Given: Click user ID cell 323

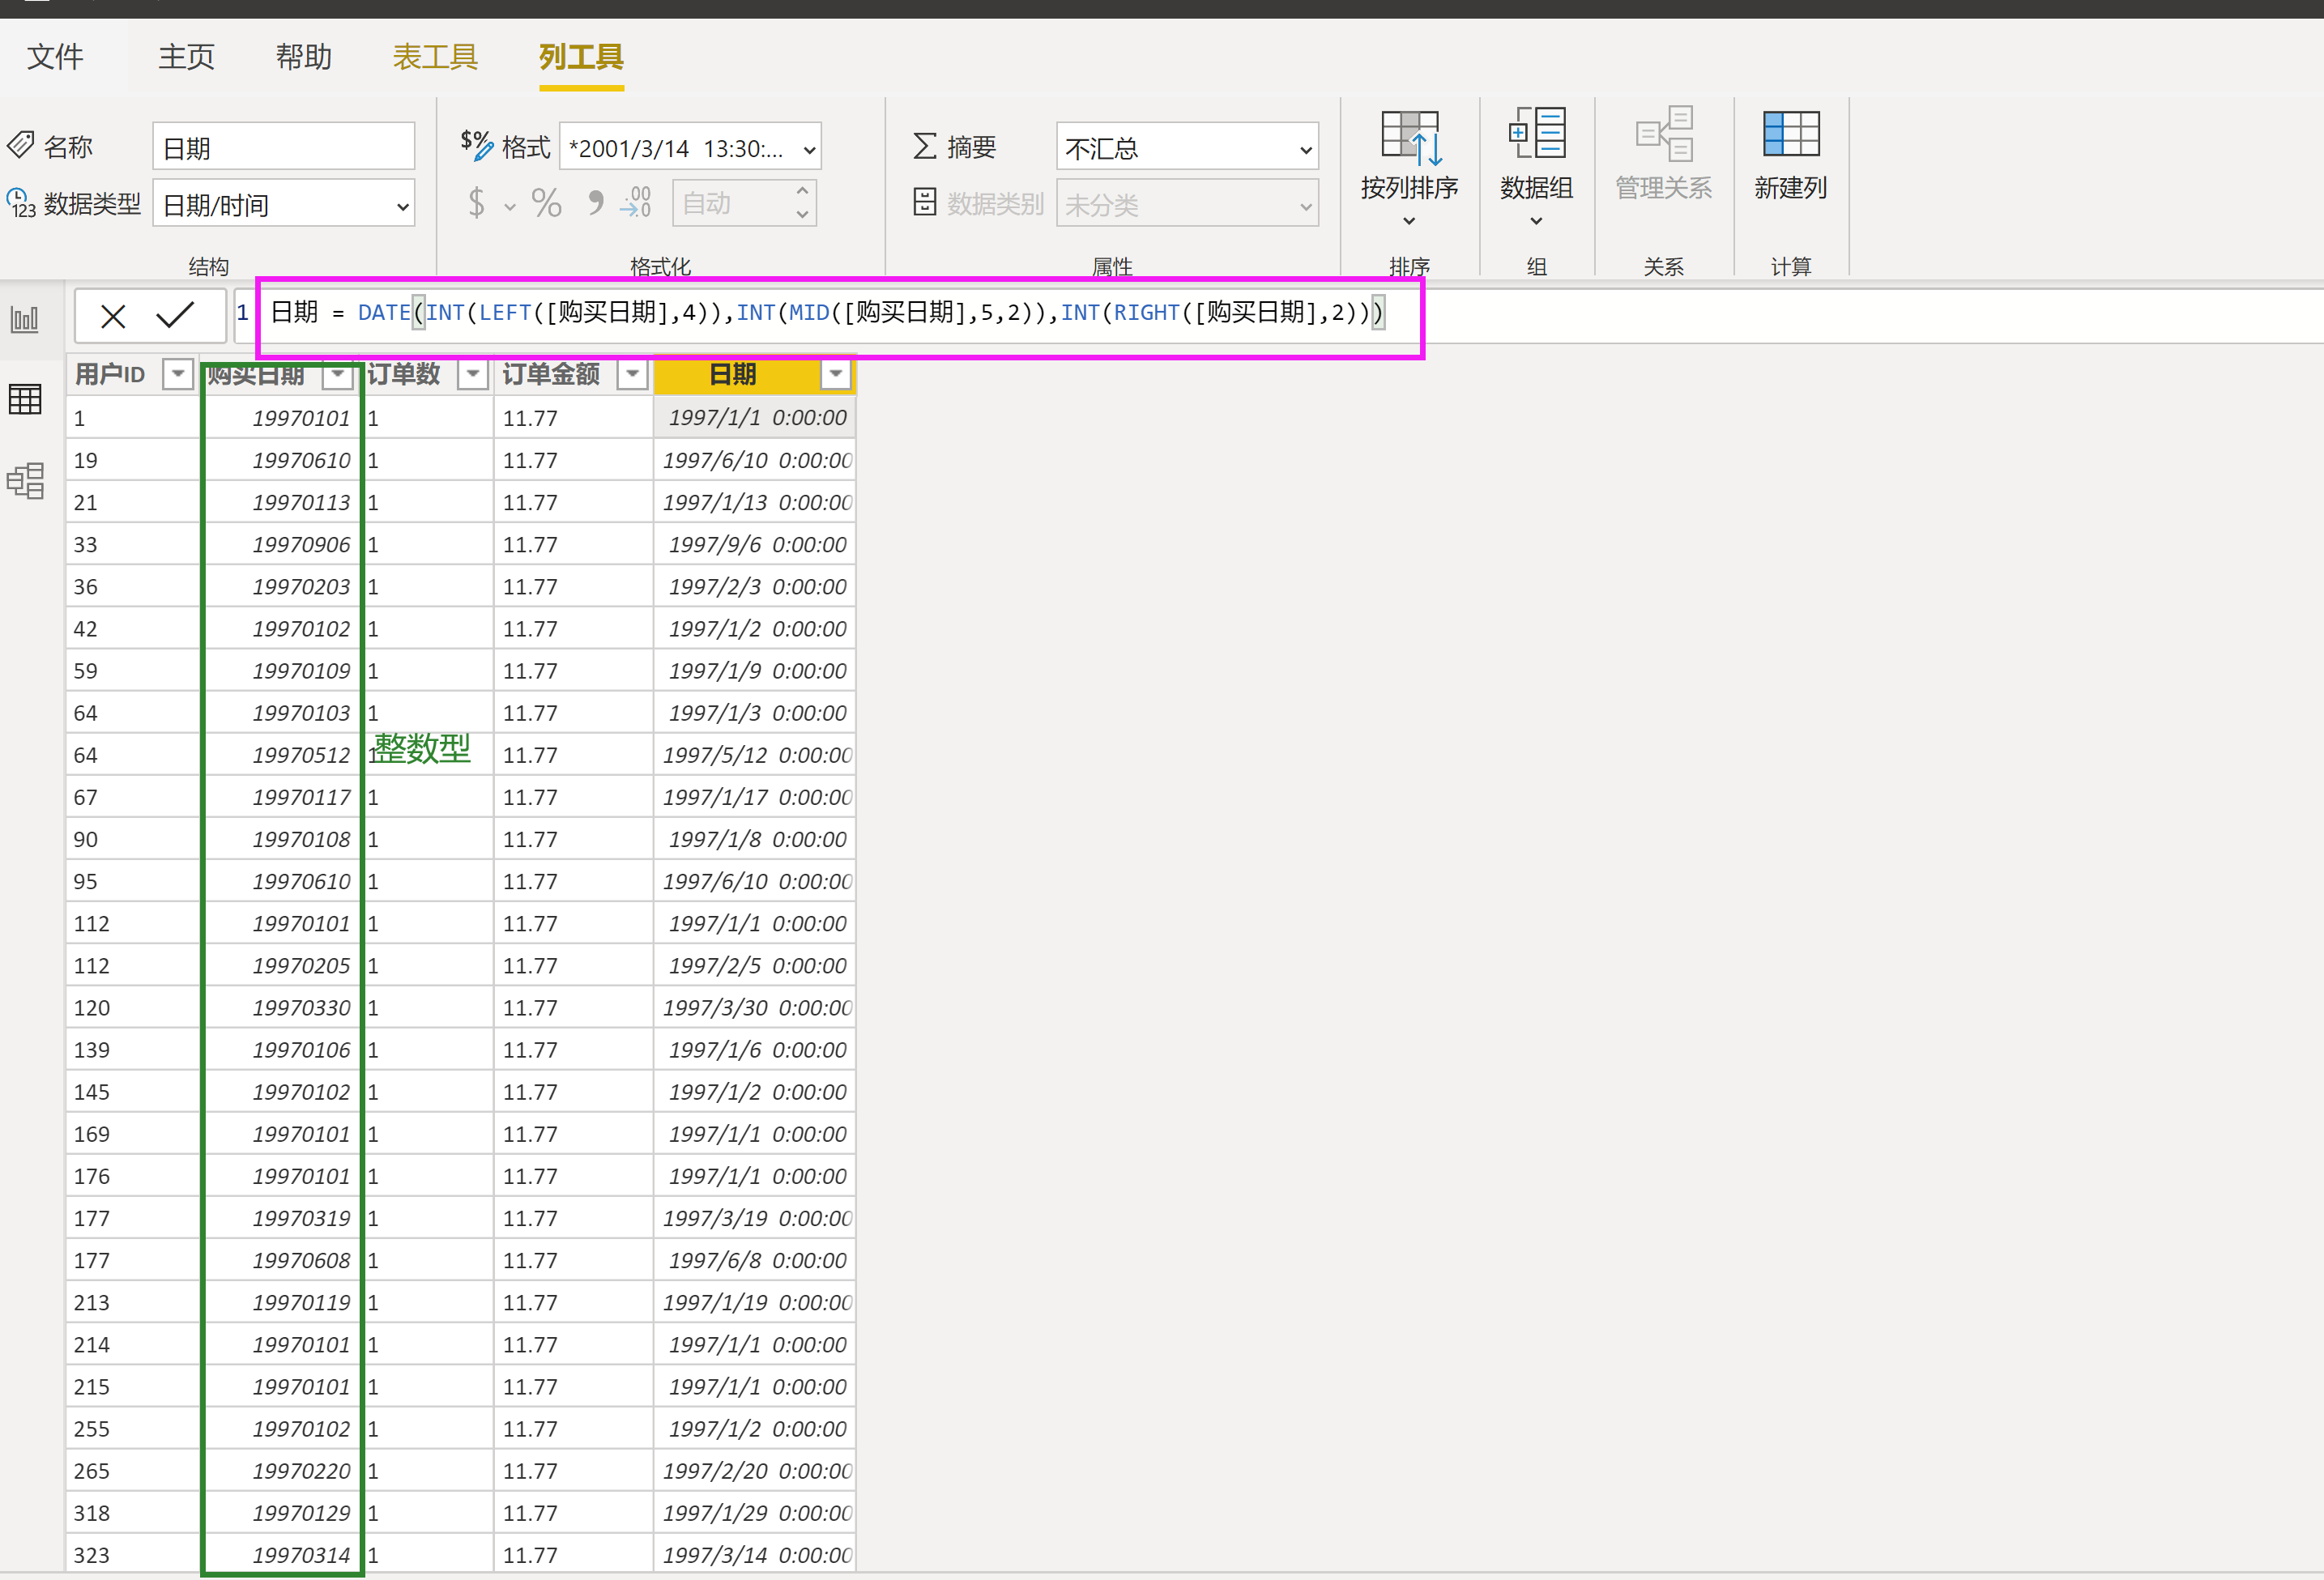Looking at the screenshot, I should [x=133, y=1555].
